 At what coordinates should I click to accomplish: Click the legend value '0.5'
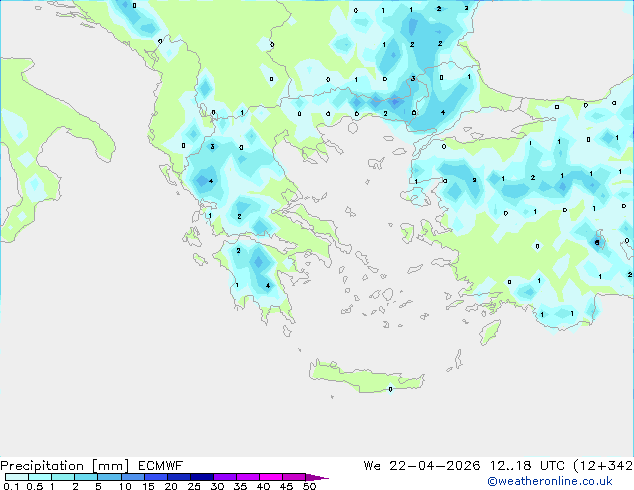point(35,486)
